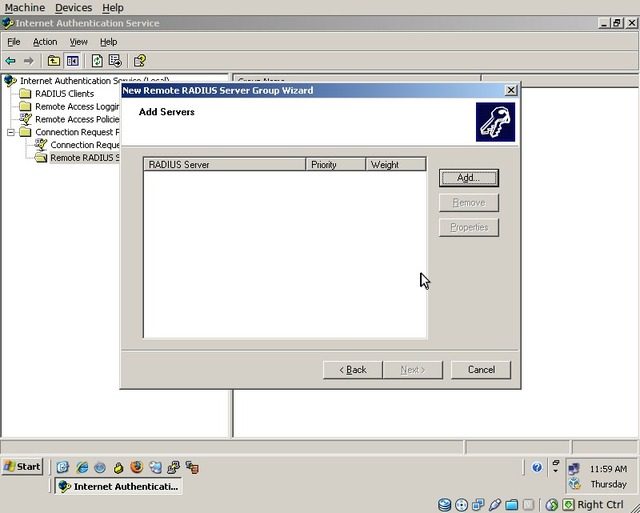The width and height of the screenshot is (640, 513).
Task: Click the Export List toolbar icon
Action: 115,61
